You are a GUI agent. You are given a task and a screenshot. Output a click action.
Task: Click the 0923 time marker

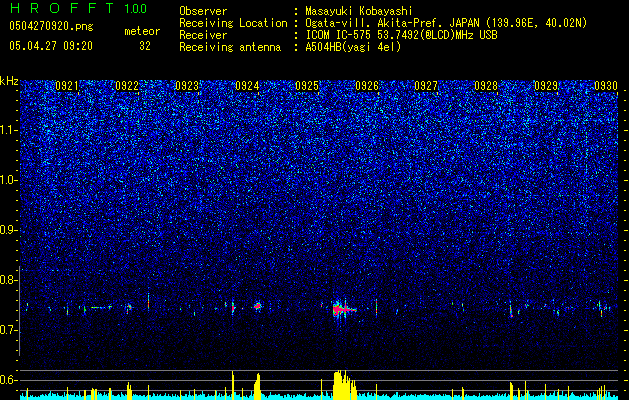[187, 86]
